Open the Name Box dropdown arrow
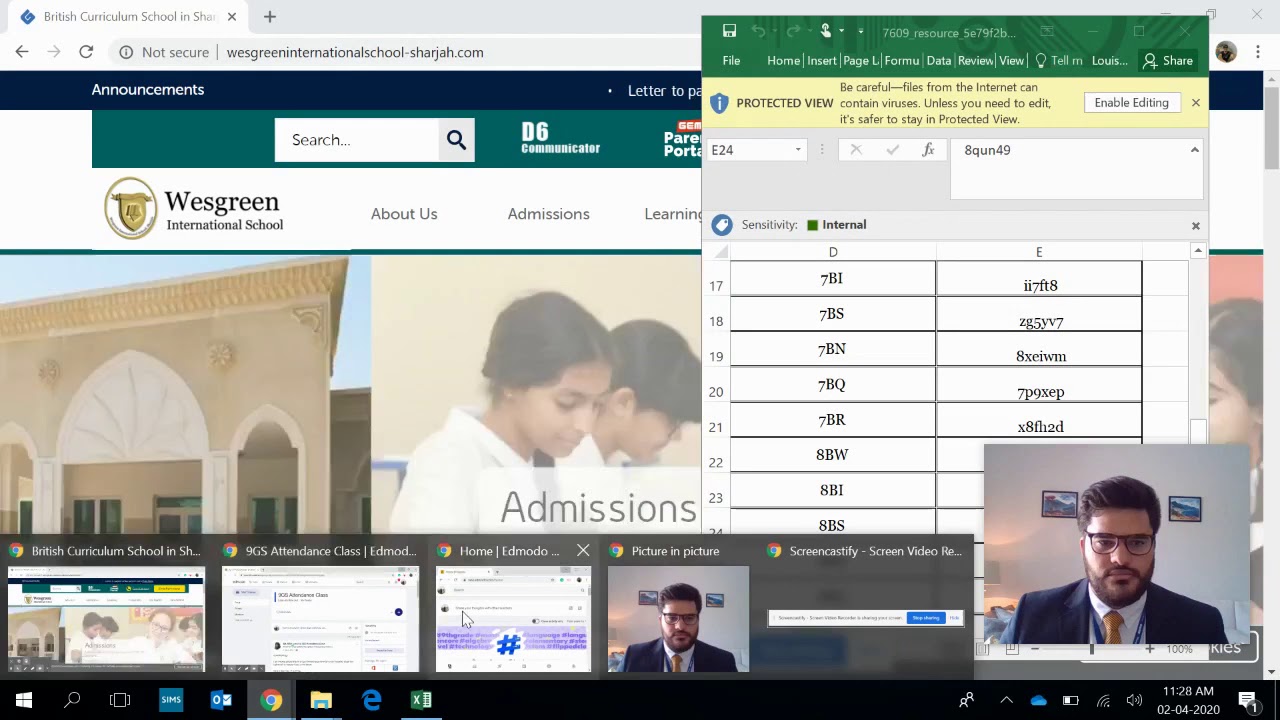Viewport: 1280px width, 720px height. tap(798, 150)
